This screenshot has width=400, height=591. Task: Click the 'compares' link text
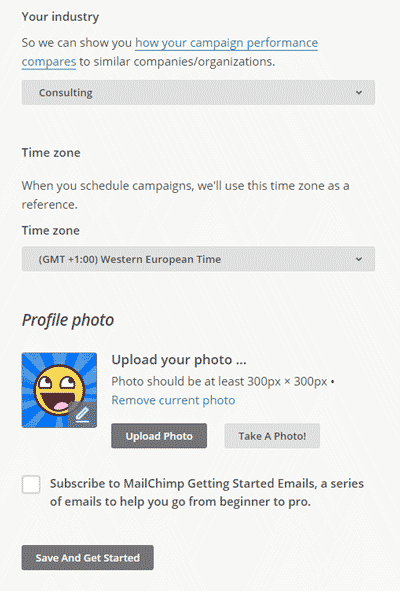point(49,62)
